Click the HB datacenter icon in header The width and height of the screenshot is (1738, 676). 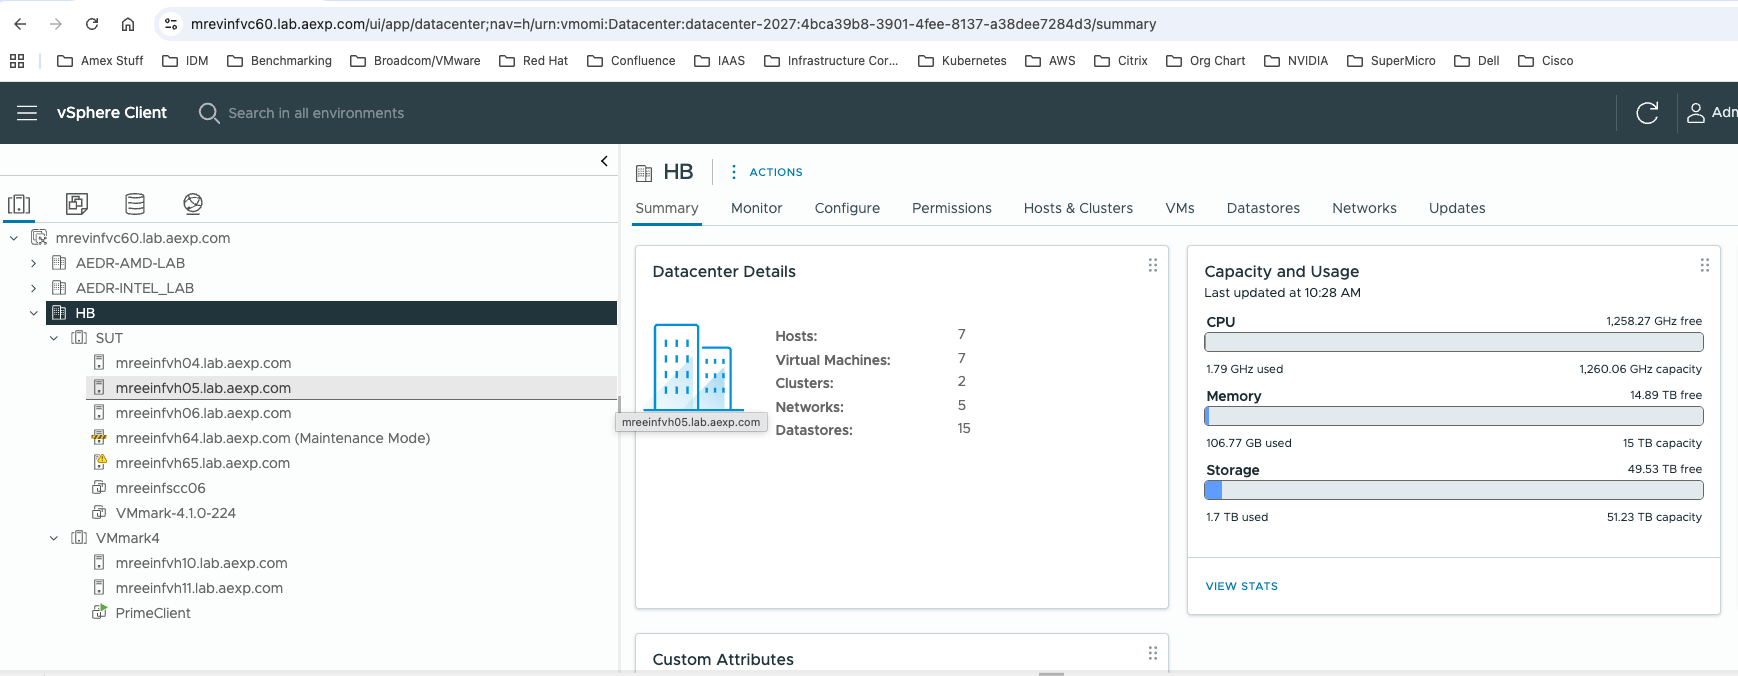[644, 173]
